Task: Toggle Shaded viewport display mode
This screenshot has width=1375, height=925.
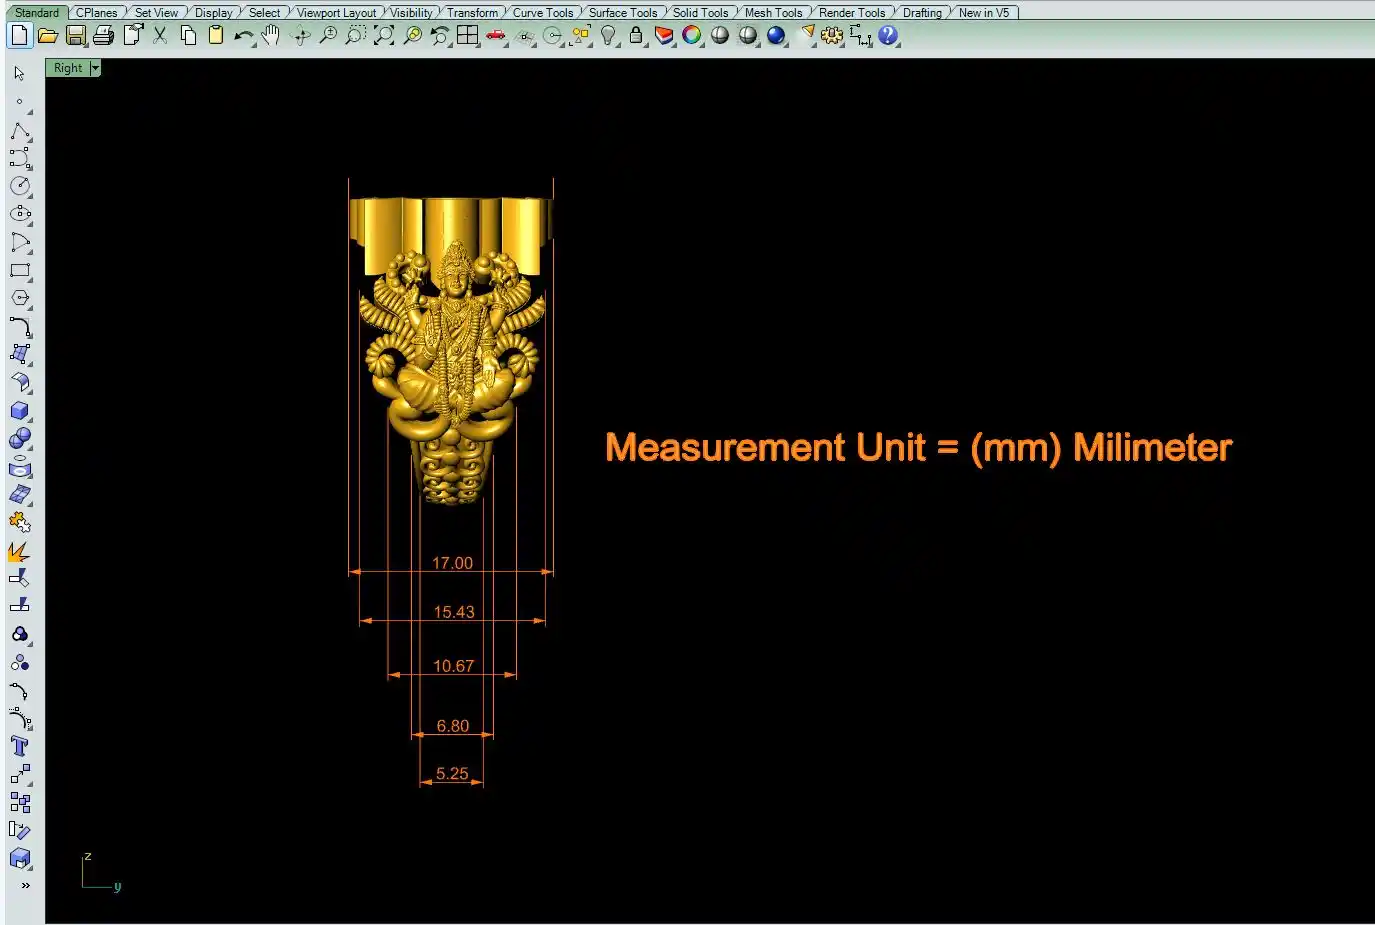Action: [720, 36]
